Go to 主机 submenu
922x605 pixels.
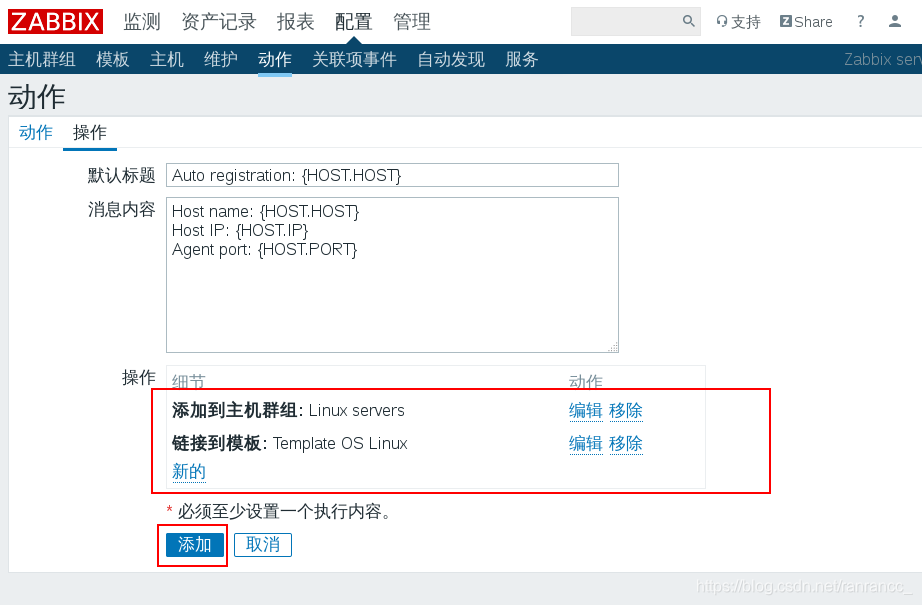click(x=166, y=59)
